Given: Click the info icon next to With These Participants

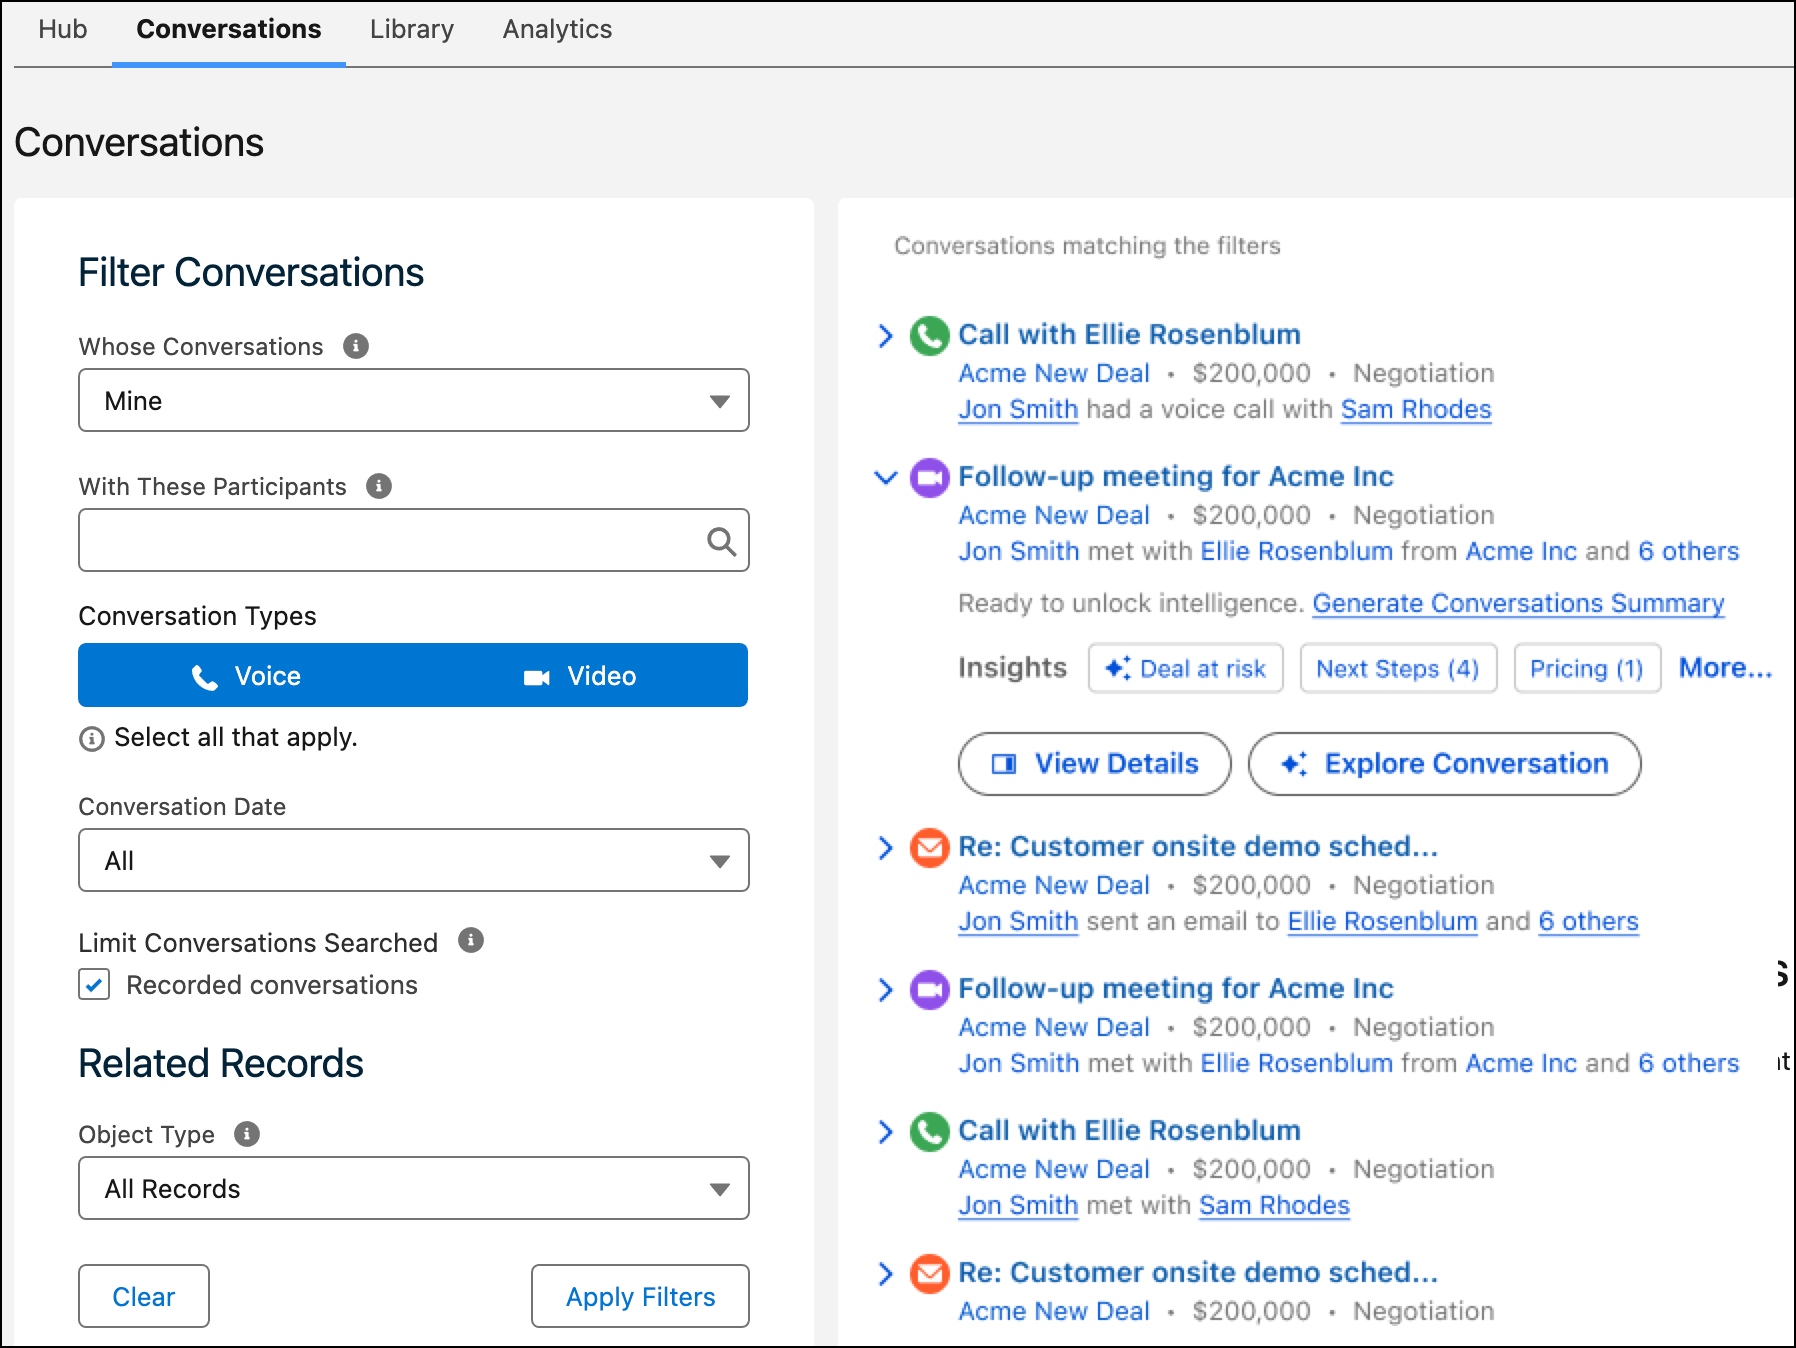Looking at the screenshot, I should pyautogui.click(x=379, y=486).
